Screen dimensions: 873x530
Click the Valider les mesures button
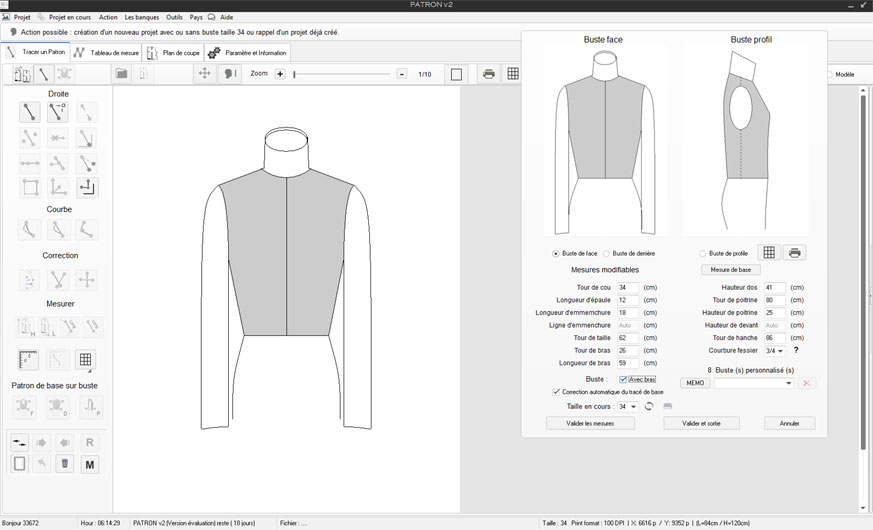pyautogui.click(x=590, y=423)
